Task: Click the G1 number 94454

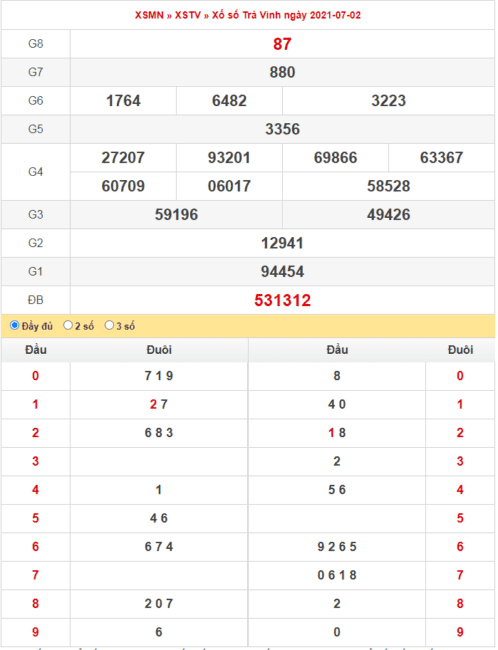Action: coord(282,272)
